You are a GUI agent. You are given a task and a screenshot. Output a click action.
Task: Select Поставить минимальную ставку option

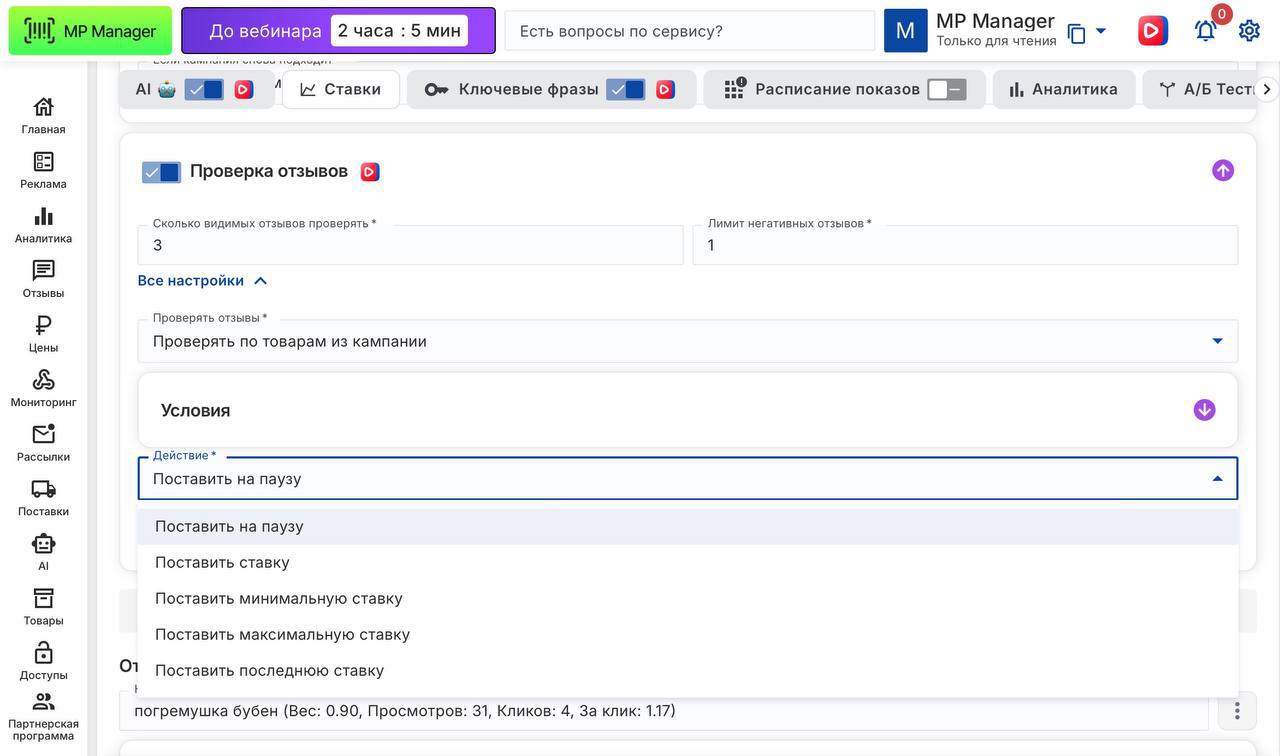click(x=279, y=598)
